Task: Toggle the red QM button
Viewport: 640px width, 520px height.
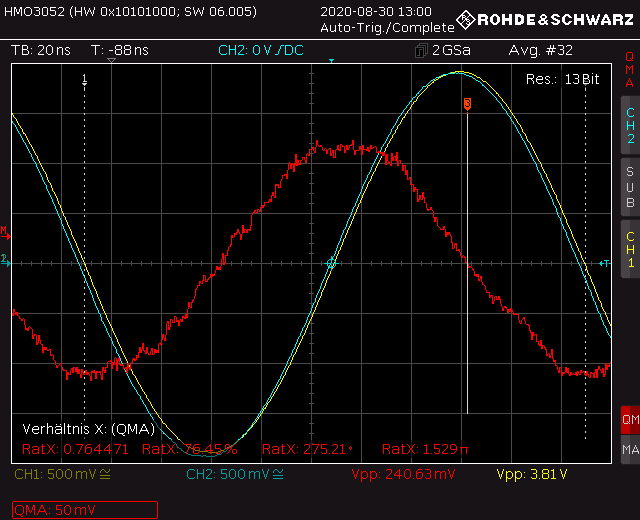Action: pyautogui.click(x=629, y=421)
